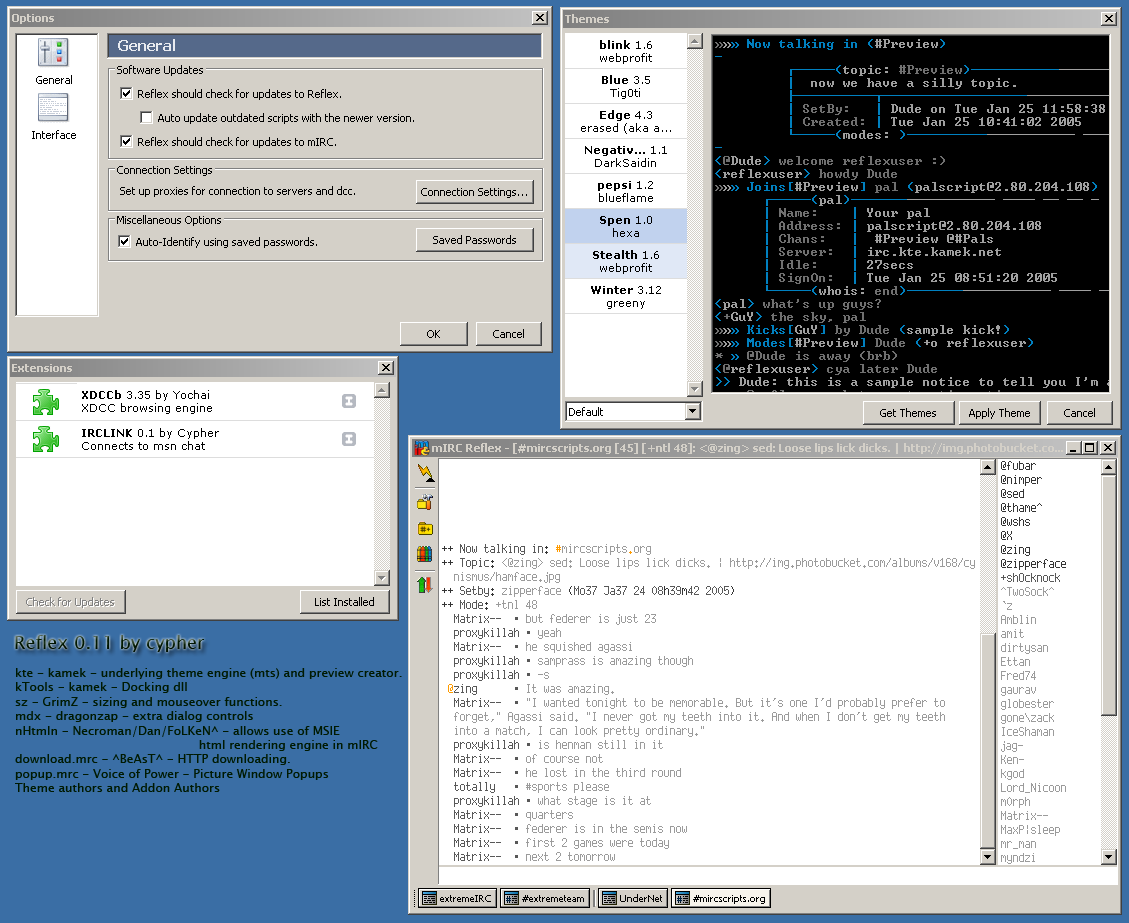Select the XDCCb 3.35 by Yochai extension row

coord(194,401)
